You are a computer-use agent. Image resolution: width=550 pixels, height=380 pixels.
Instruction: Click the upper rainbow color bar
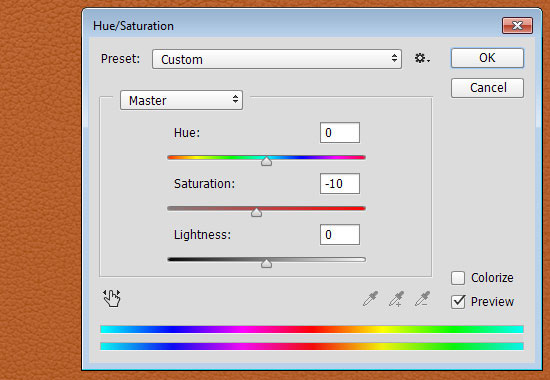click(312, 329)
